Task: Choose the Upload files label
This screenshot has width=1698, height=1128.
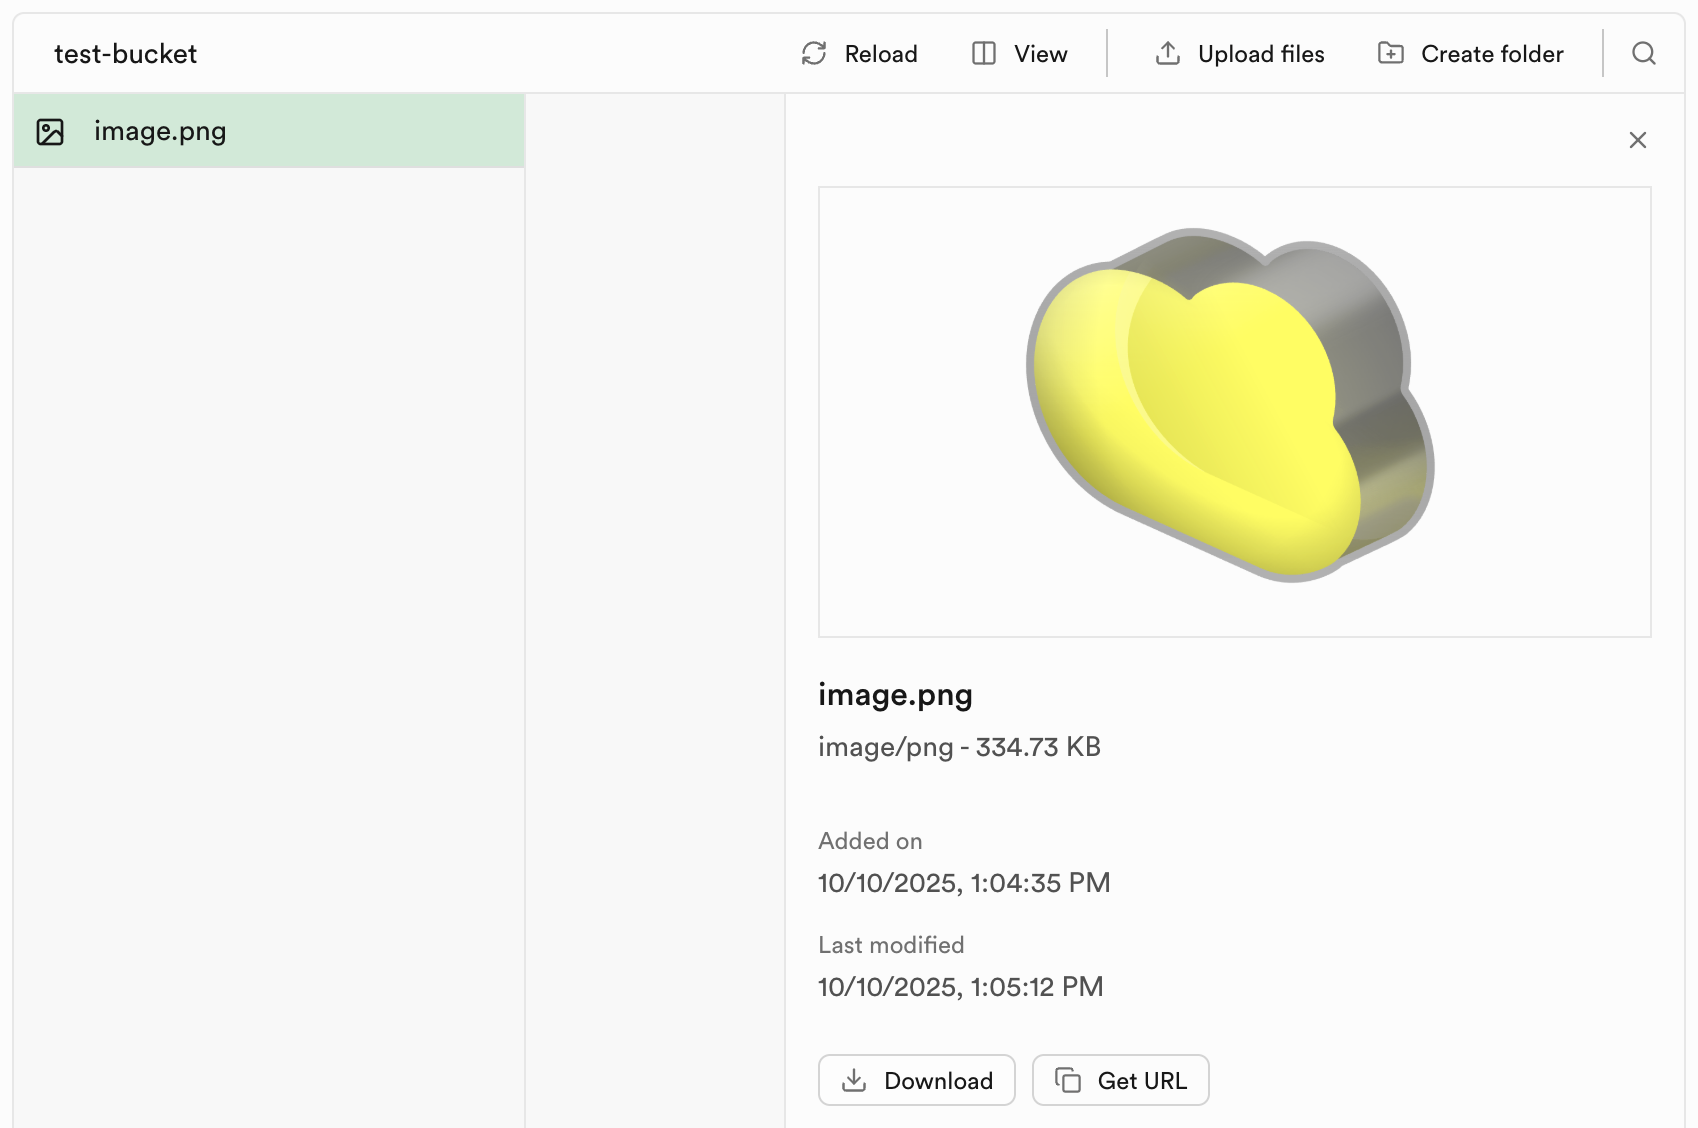Action: point(1261,54)
